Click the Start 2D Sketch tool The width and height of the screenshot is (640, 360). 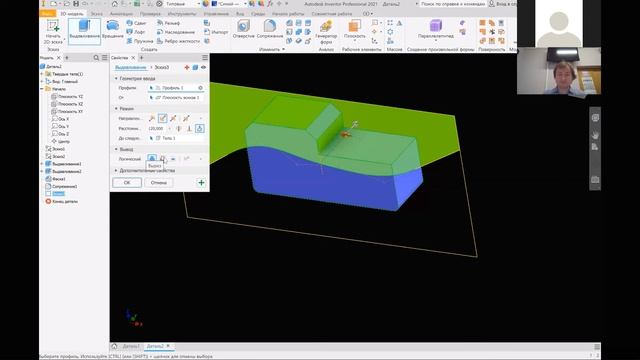[53, 32]
